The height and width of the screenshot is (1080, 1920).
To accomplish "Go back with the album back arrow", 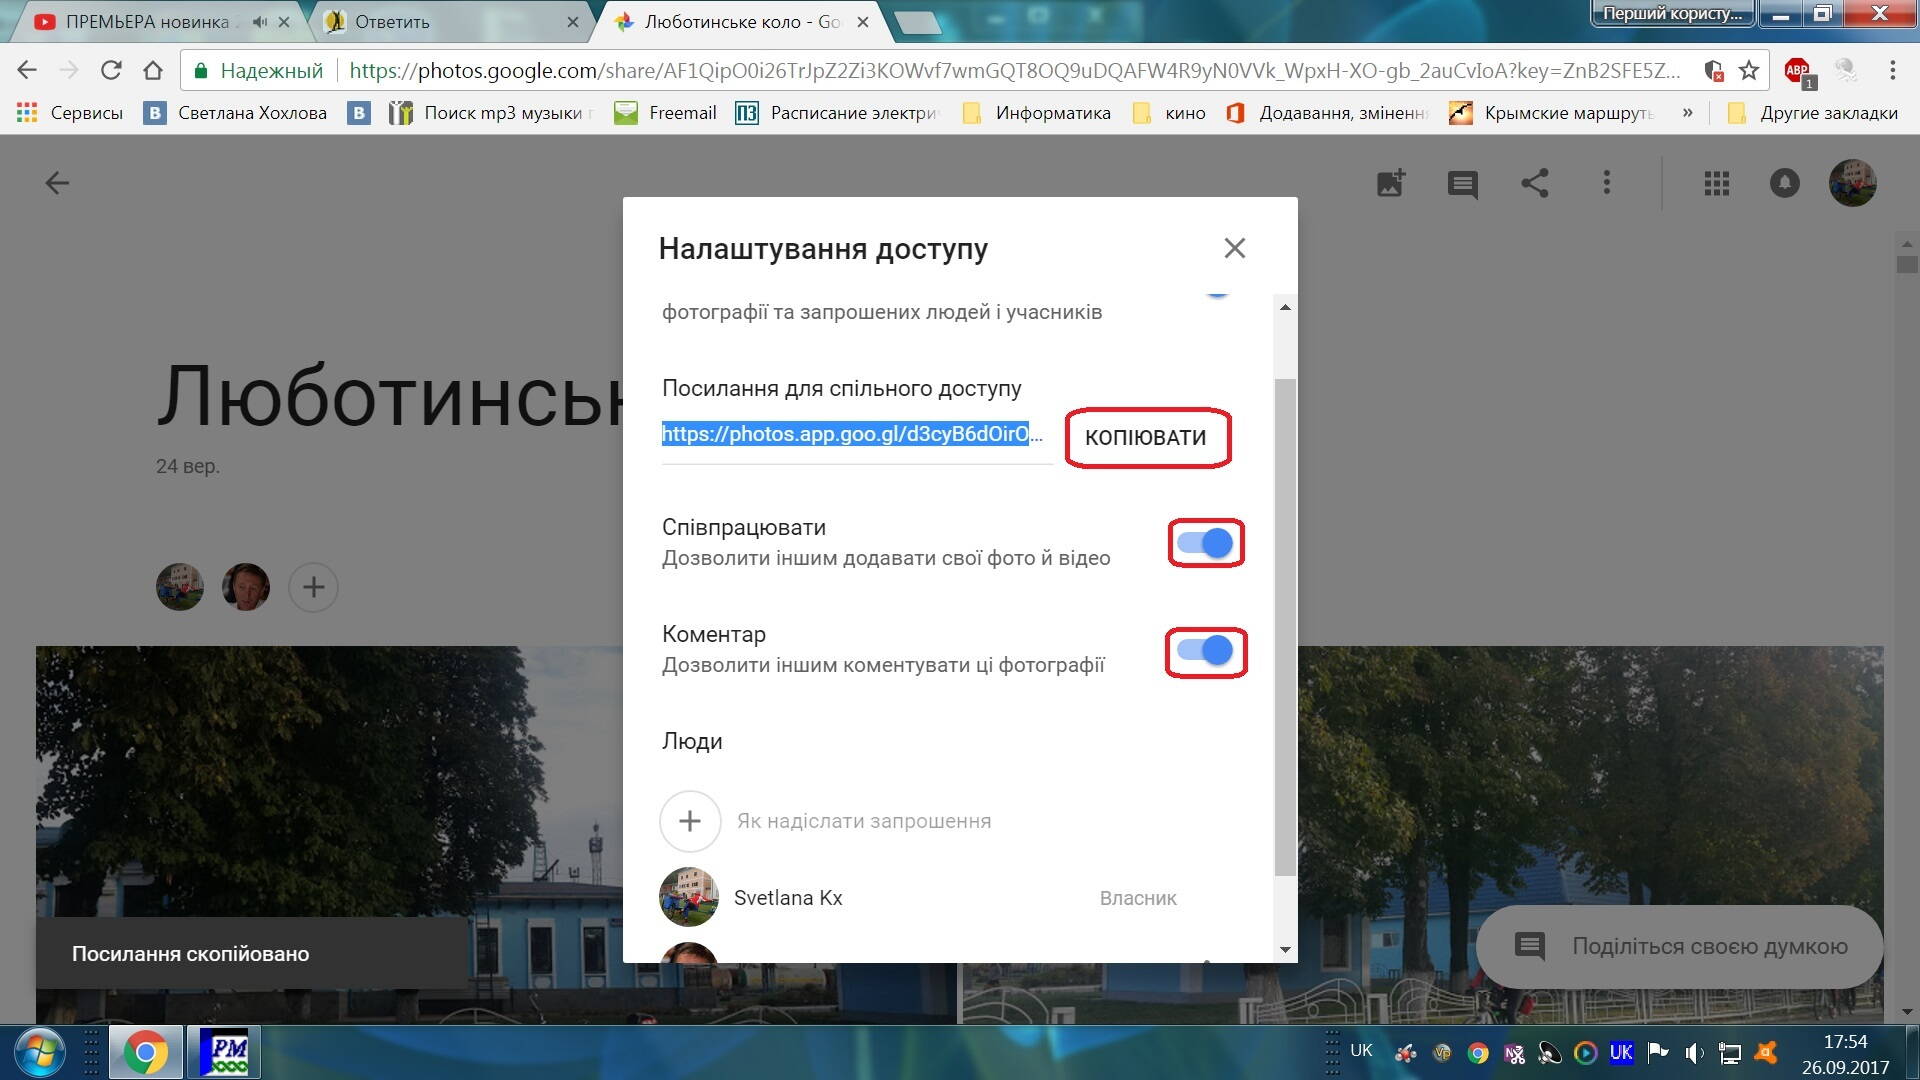I will [57, 183].
